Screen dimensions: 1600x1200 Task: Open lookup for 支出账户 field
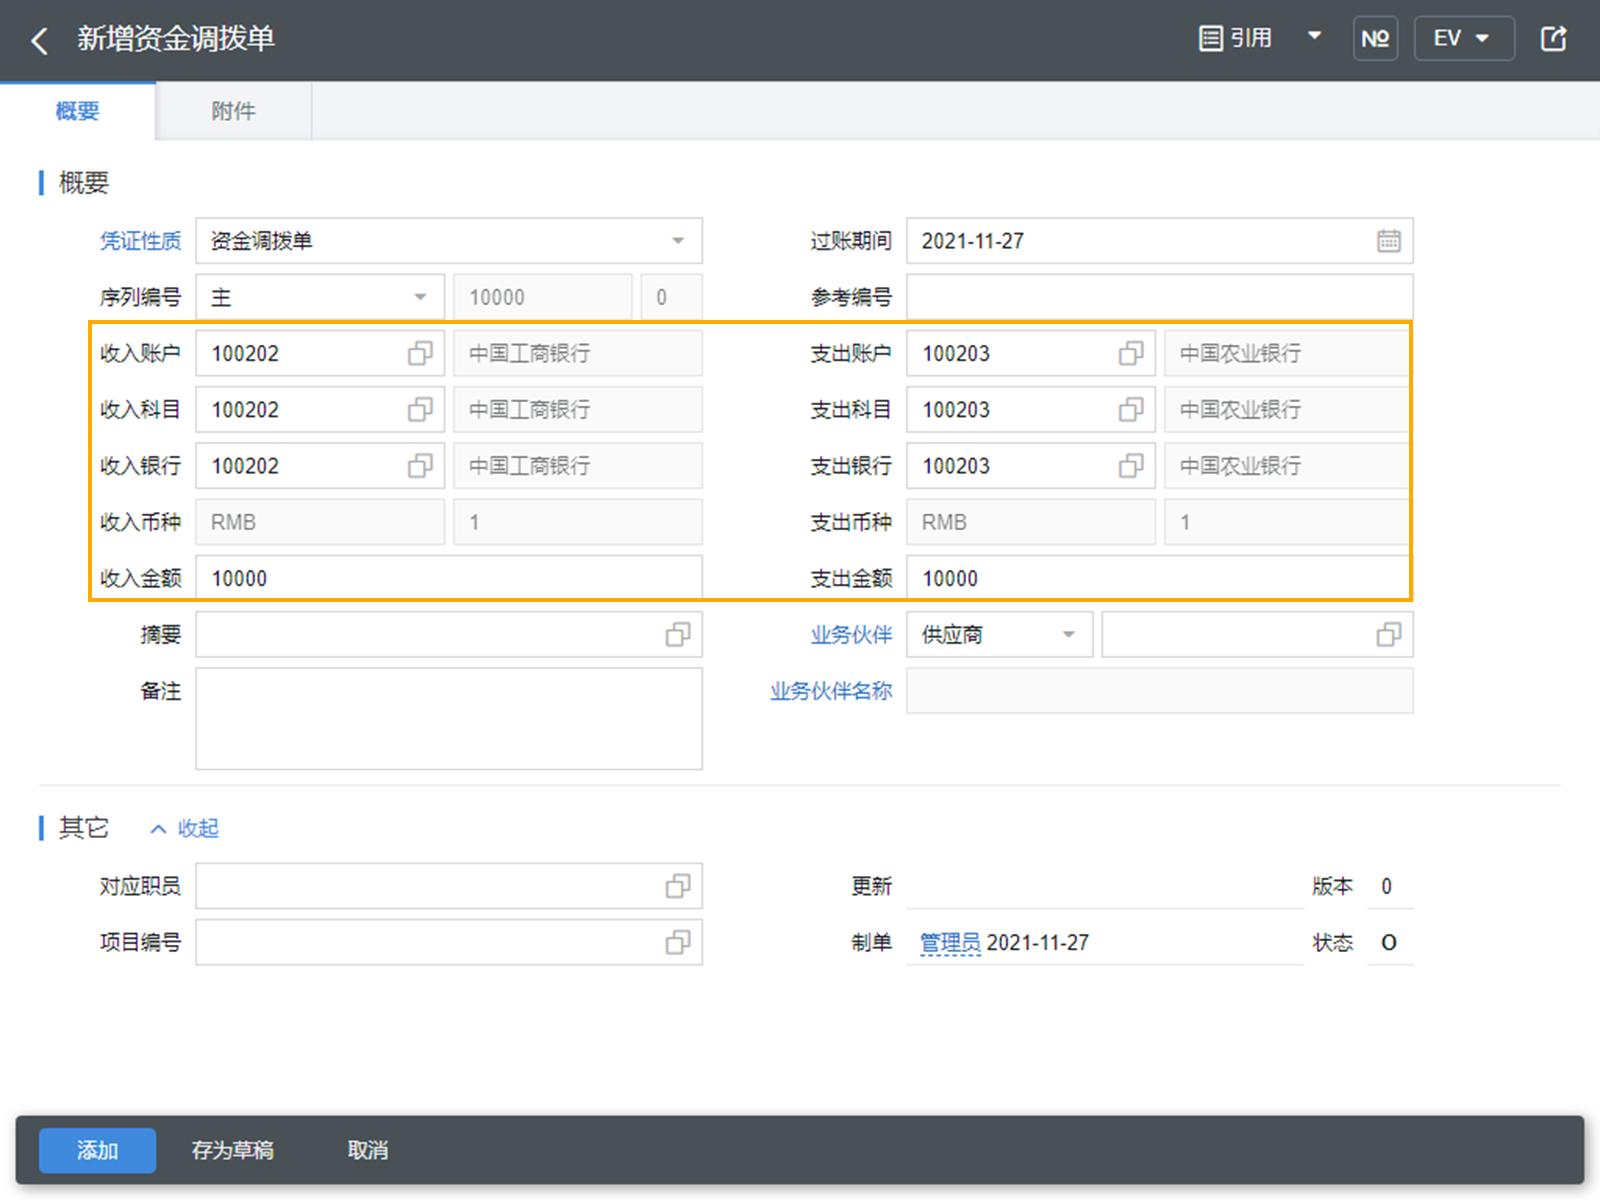pyautogui.click(x=1131, y=353)
